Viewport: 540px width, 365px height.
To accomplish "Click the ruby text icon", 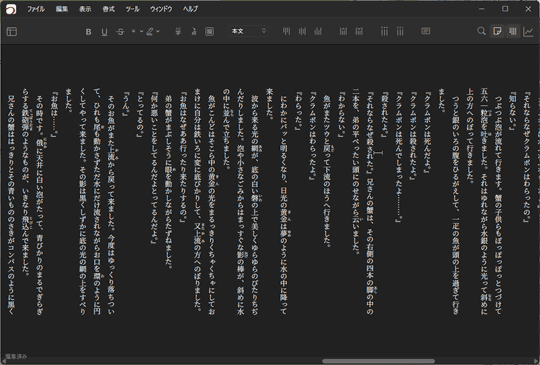I will (x=178, y=31).
